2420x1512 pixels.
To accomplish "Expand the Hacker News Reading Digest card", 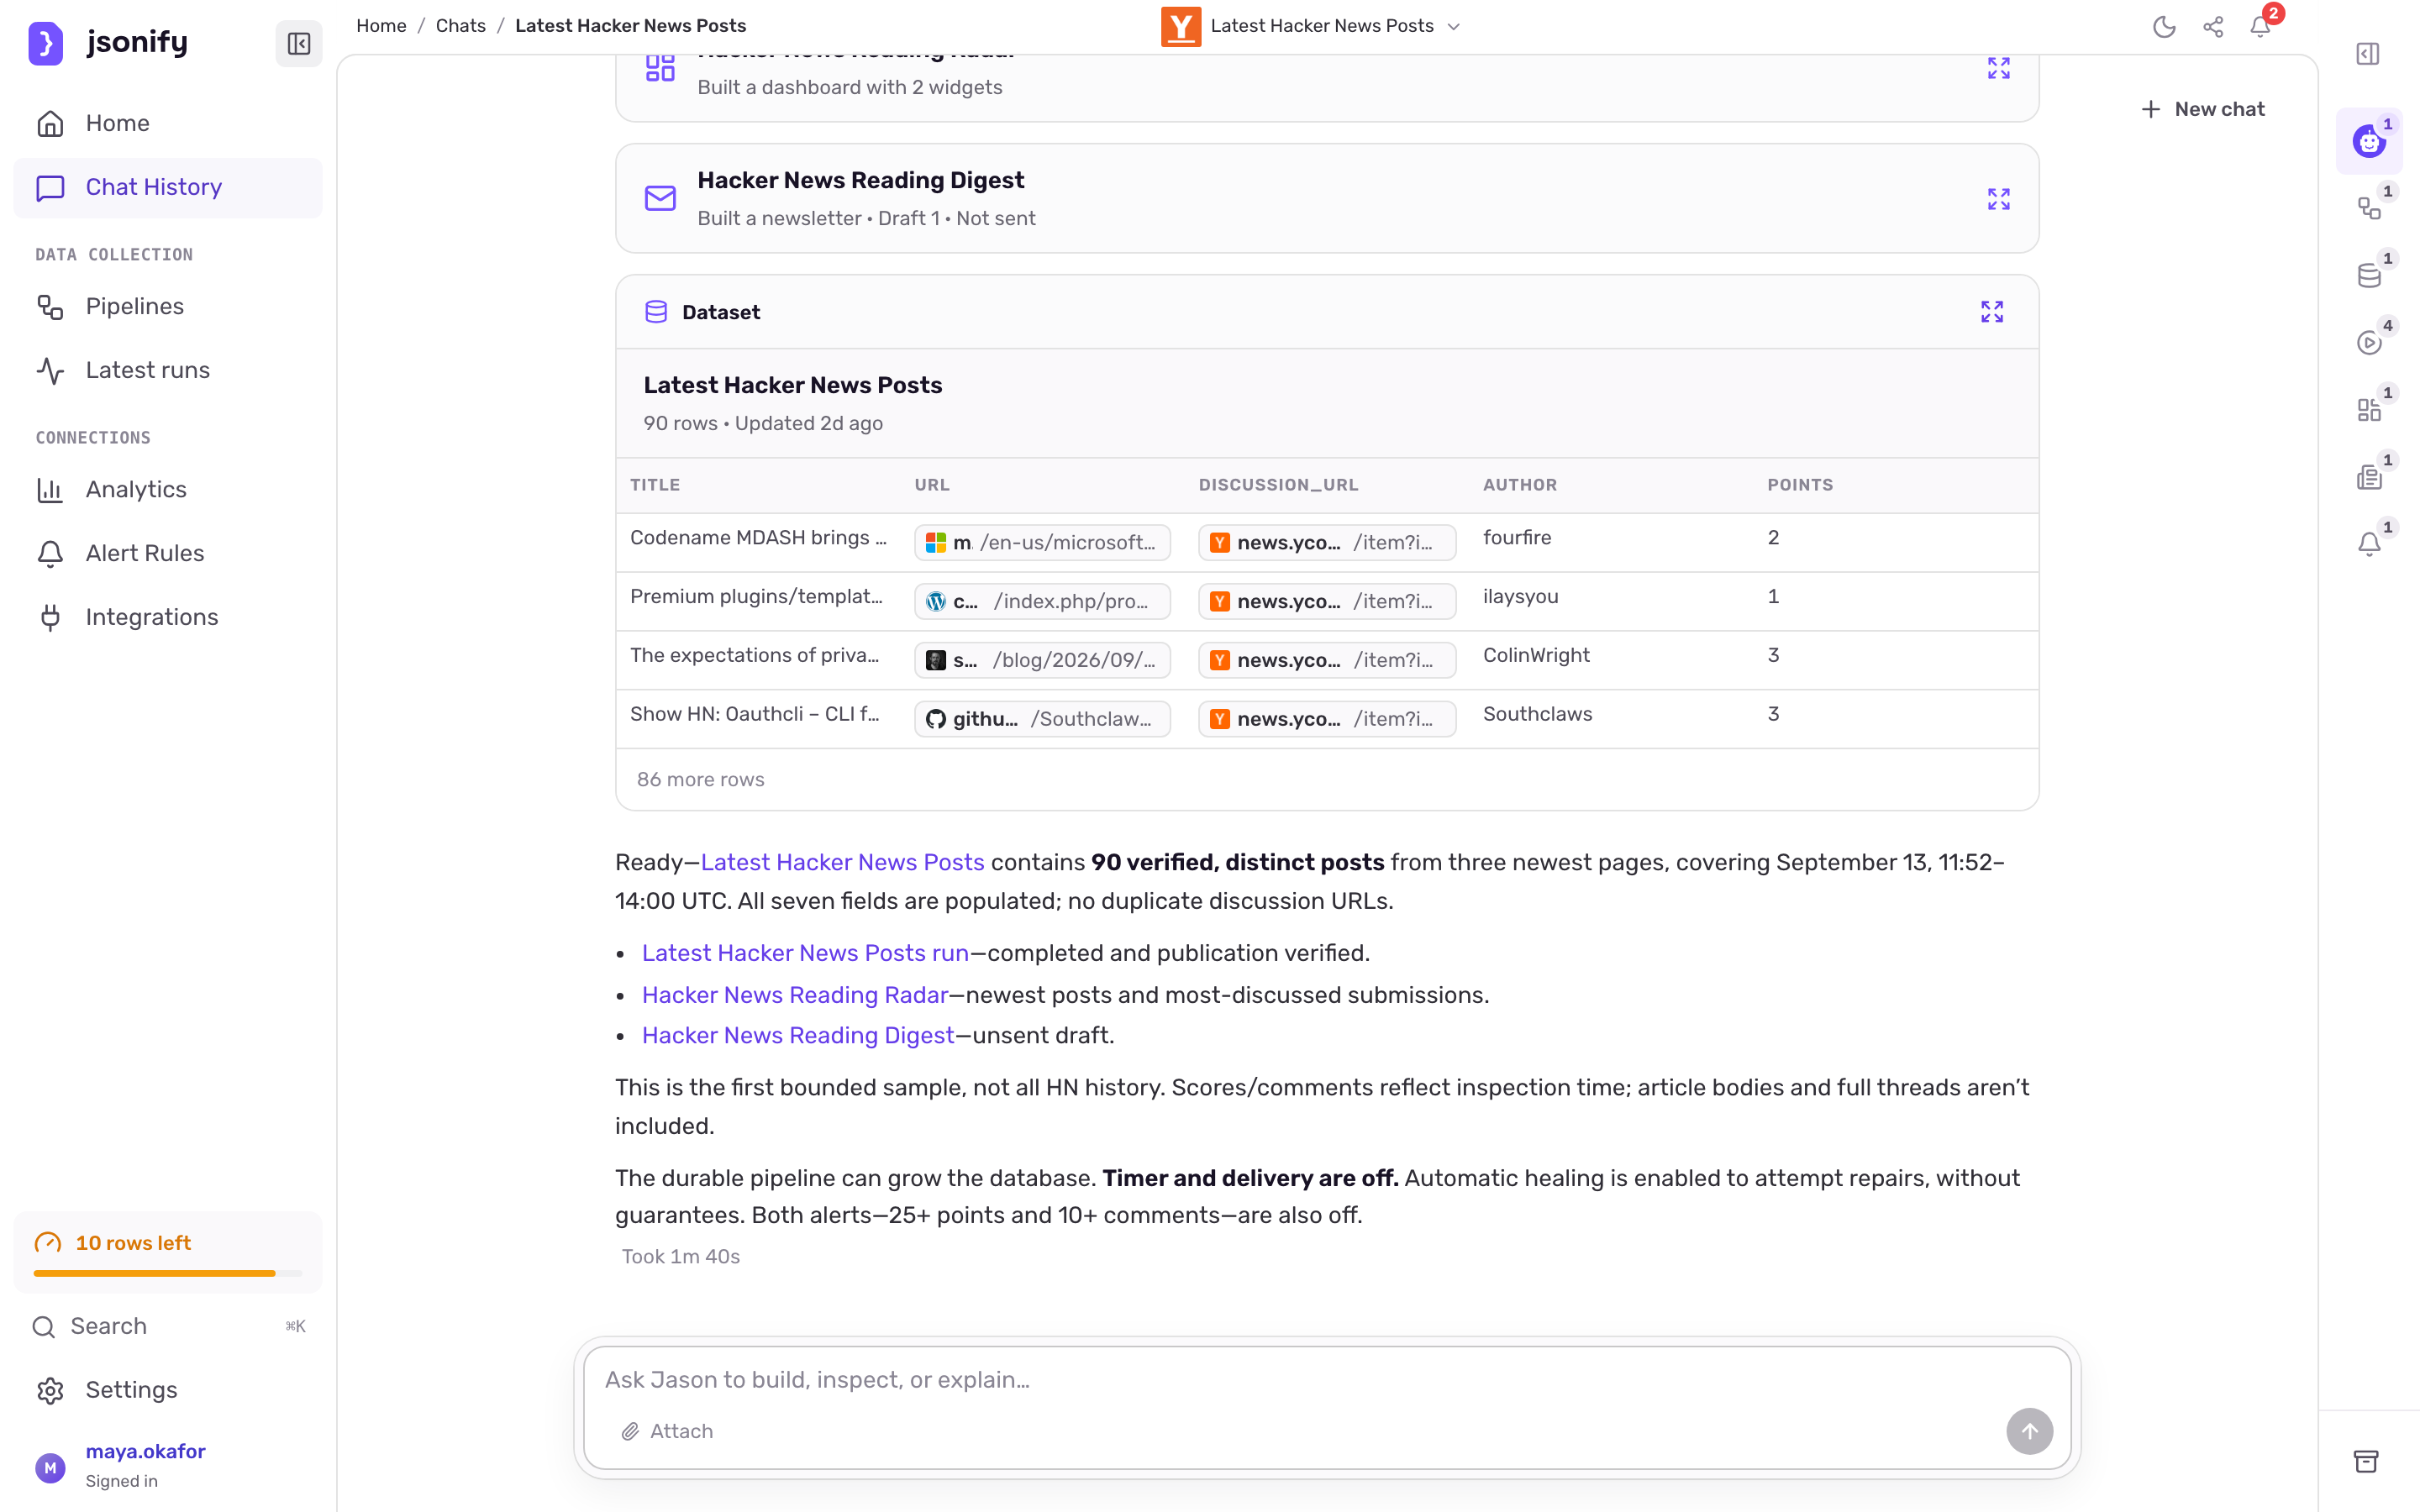I will pos(1998,199).
